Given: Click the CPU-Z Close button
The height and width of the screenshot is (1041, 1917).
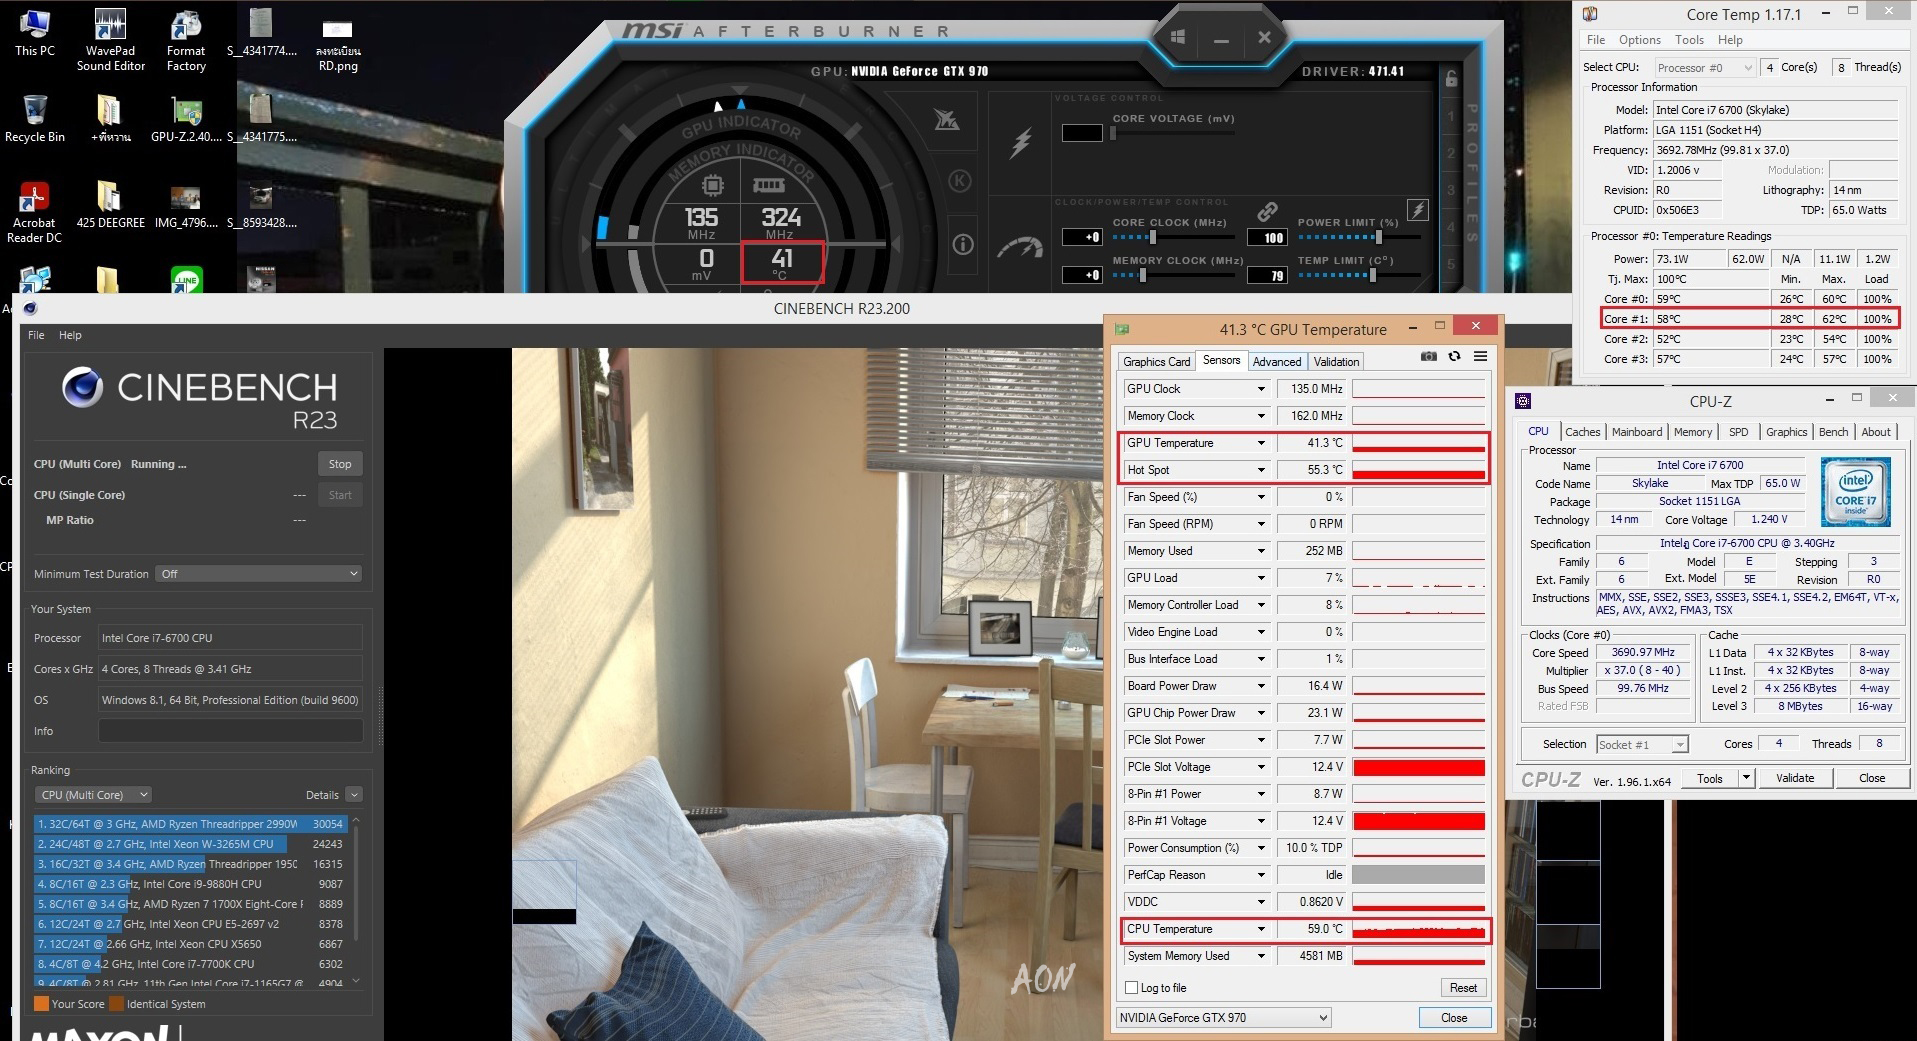Looking at the screenshot, I should coord(1872,778).
